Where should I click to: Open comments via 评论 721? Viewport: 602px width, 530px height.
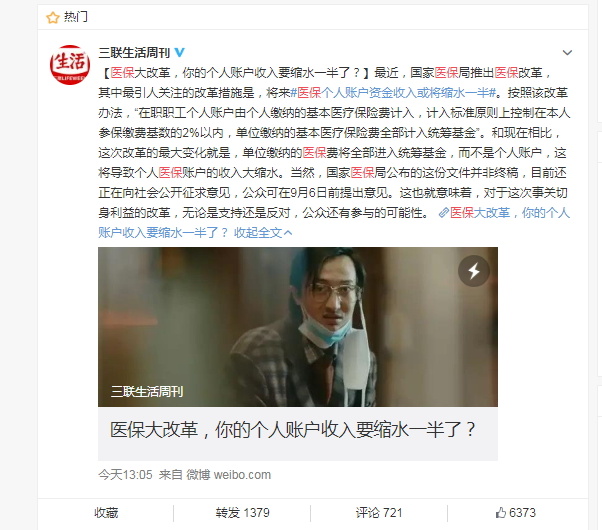tap(379, 513)
